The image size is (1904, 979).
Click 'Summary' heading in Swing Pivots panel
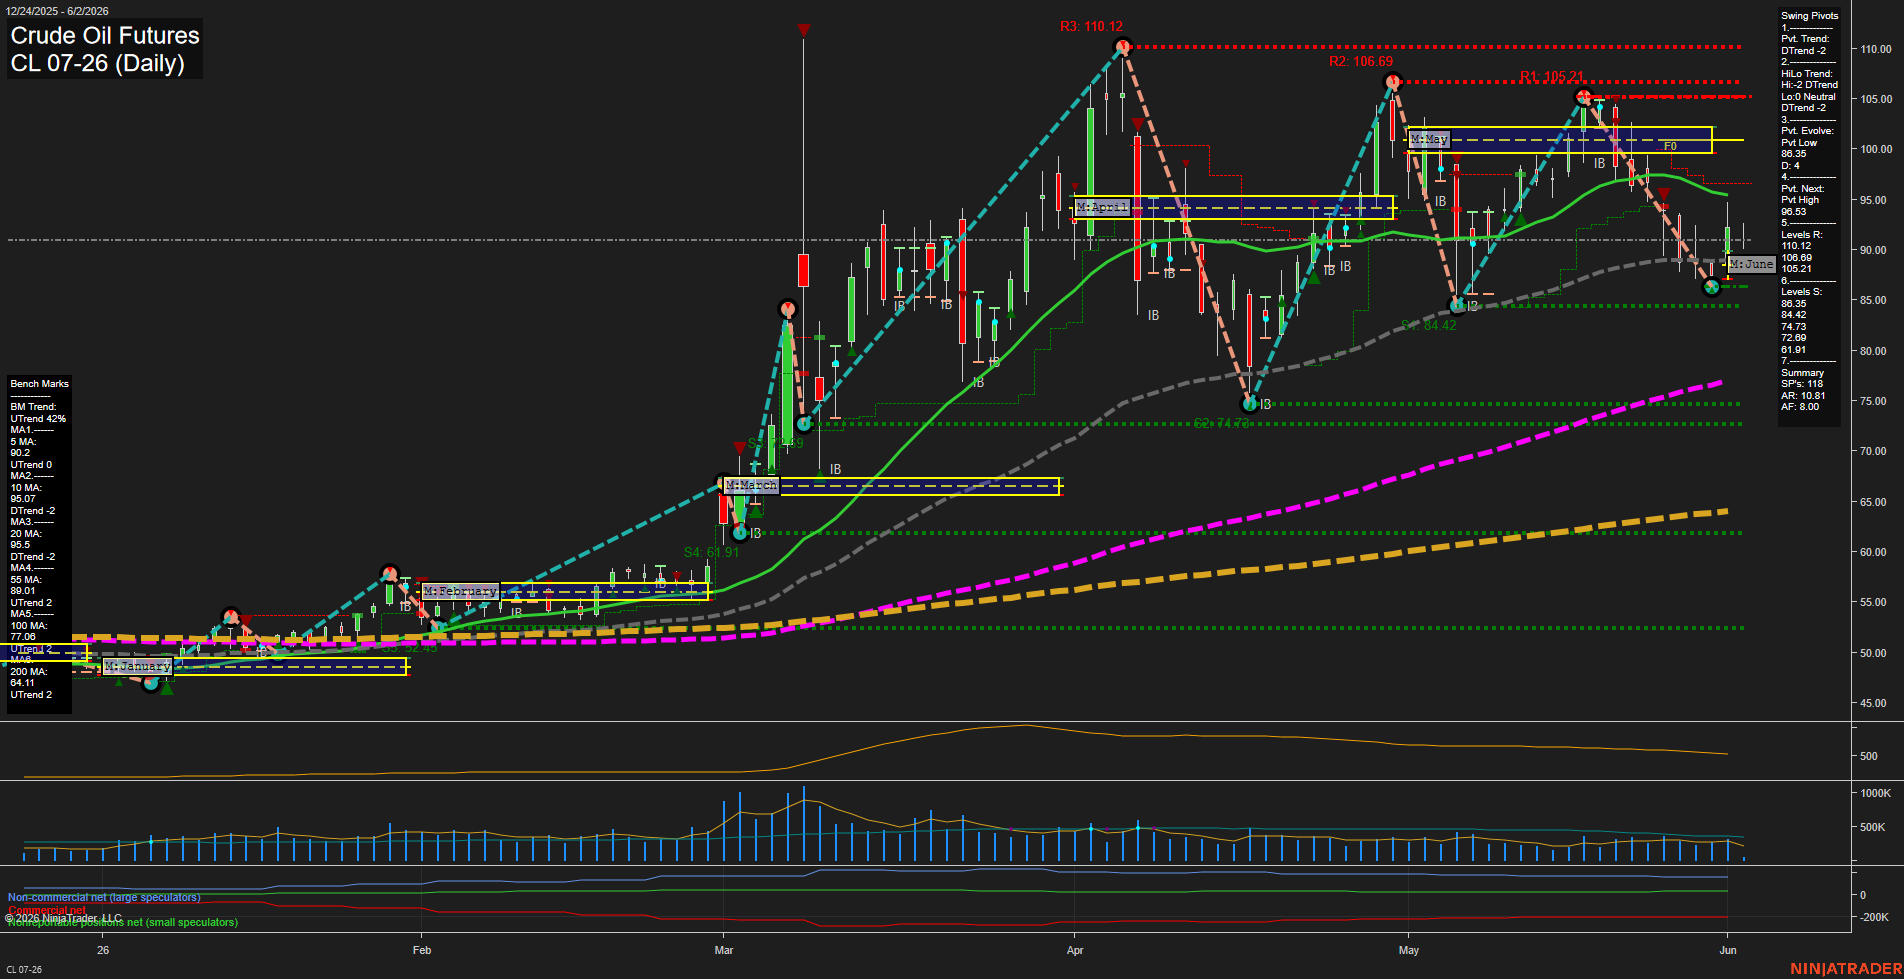click(x=1802, y=373)
